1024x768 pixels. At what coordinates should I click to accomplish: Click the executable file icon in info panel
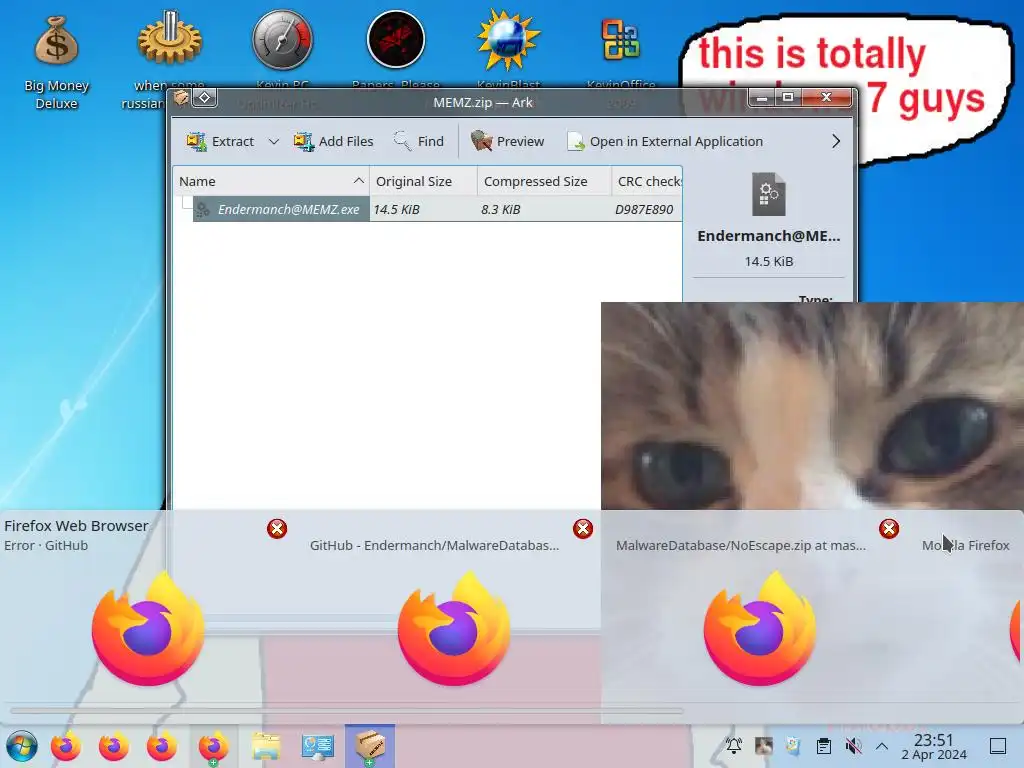[769, 194]
